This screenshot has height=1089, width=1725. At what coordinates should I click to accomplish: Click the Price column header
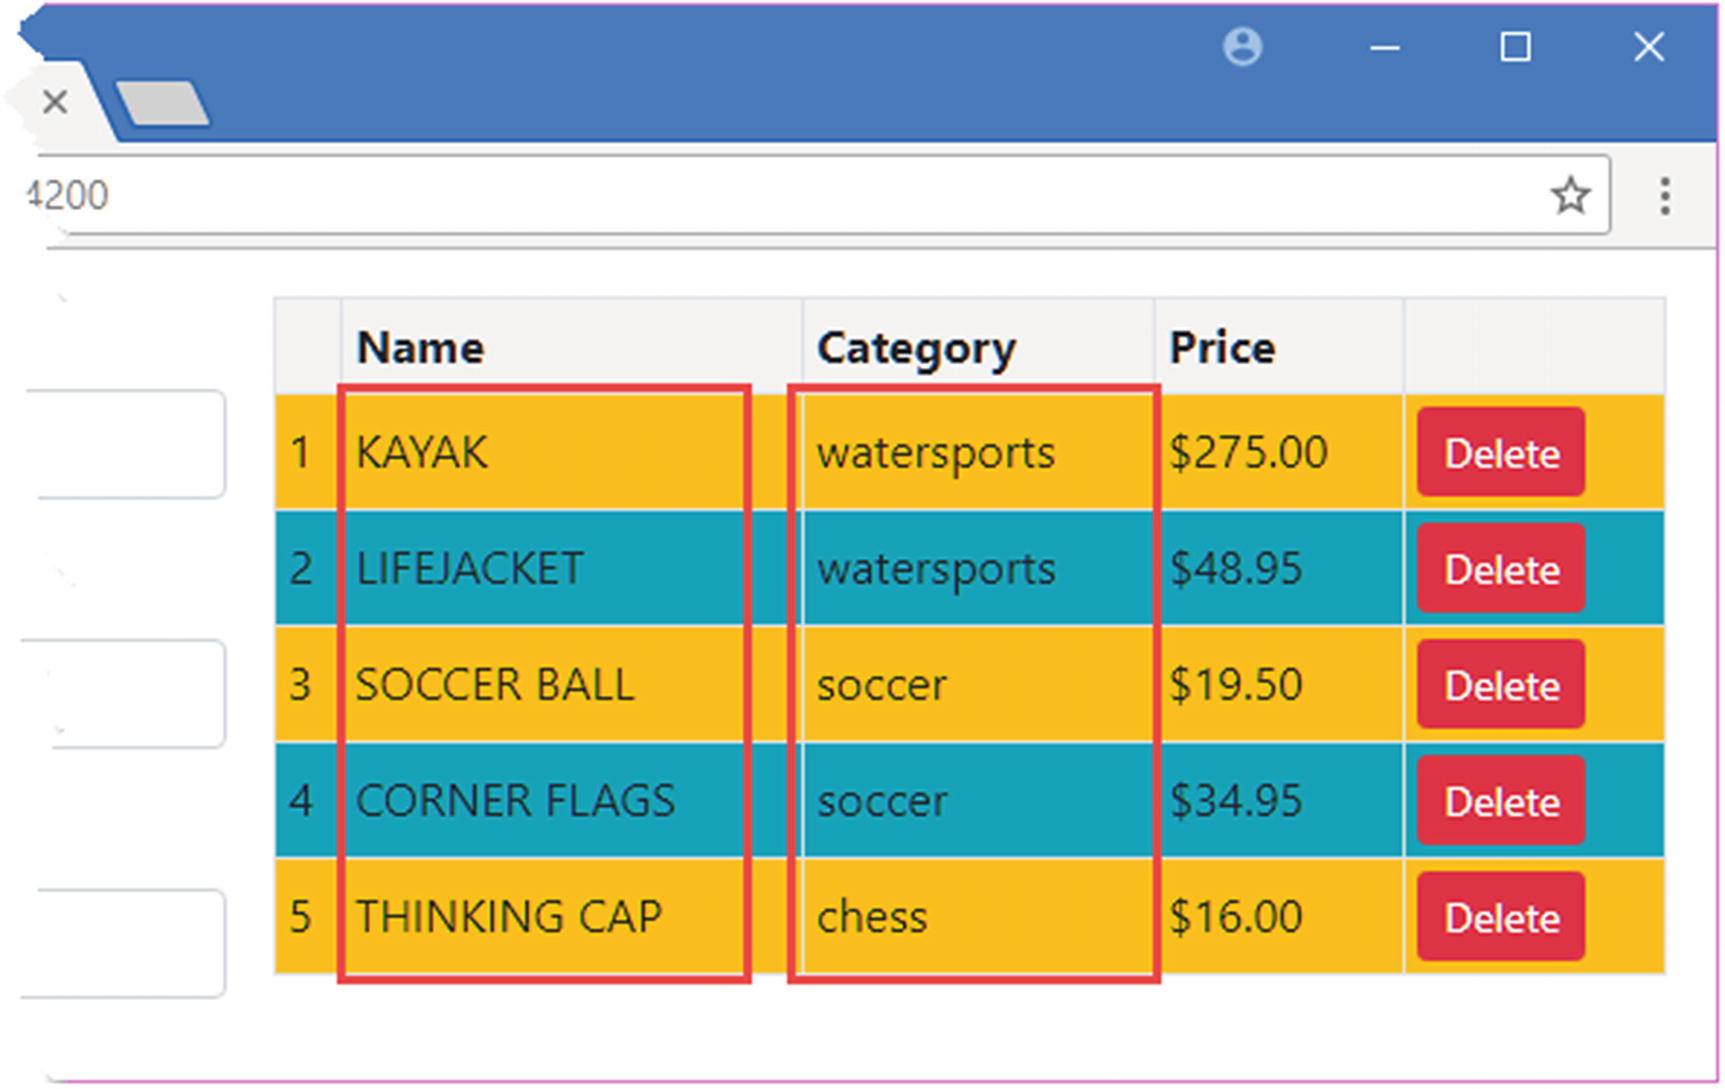(1222, 348)
